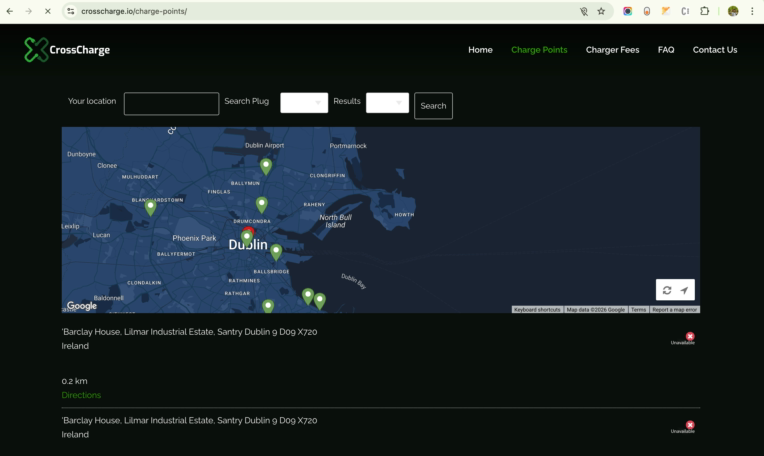Open the map Terms link
Image resolution: width=764 pixels, height=456 pixels.
(x=638, y=310)
